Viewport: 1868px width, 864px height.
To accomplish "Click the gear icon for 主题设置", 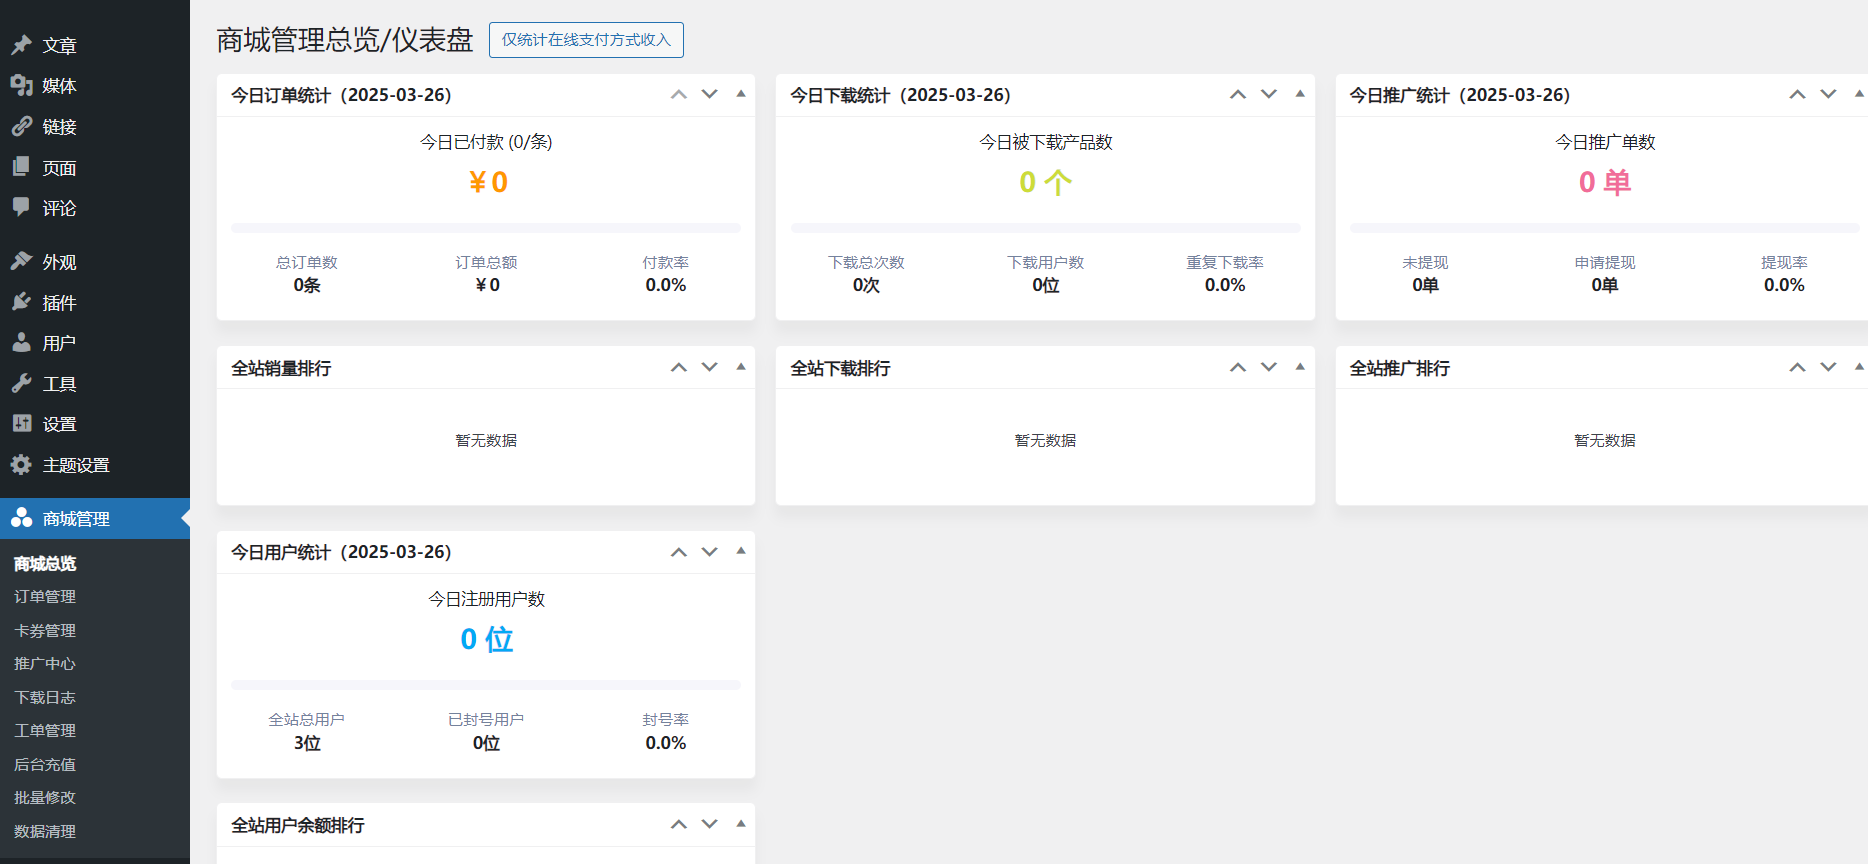I will [x=21, y=465].
